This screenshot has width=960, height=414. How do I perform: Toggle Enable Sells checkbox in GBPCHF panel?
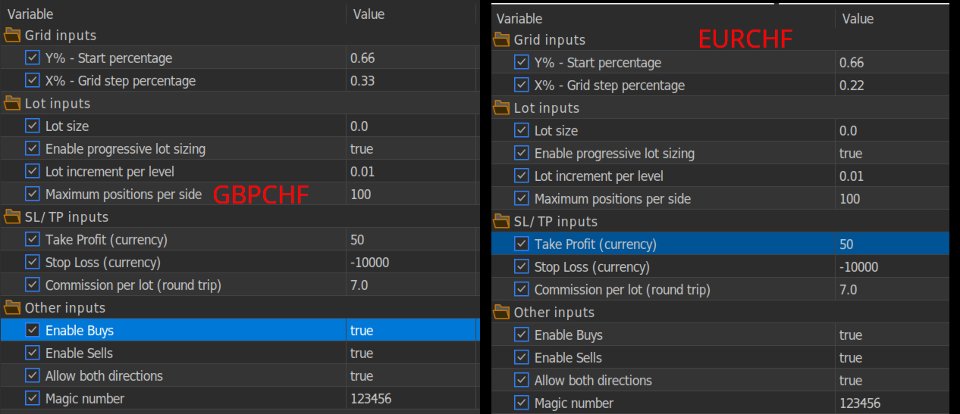[32, 353]
